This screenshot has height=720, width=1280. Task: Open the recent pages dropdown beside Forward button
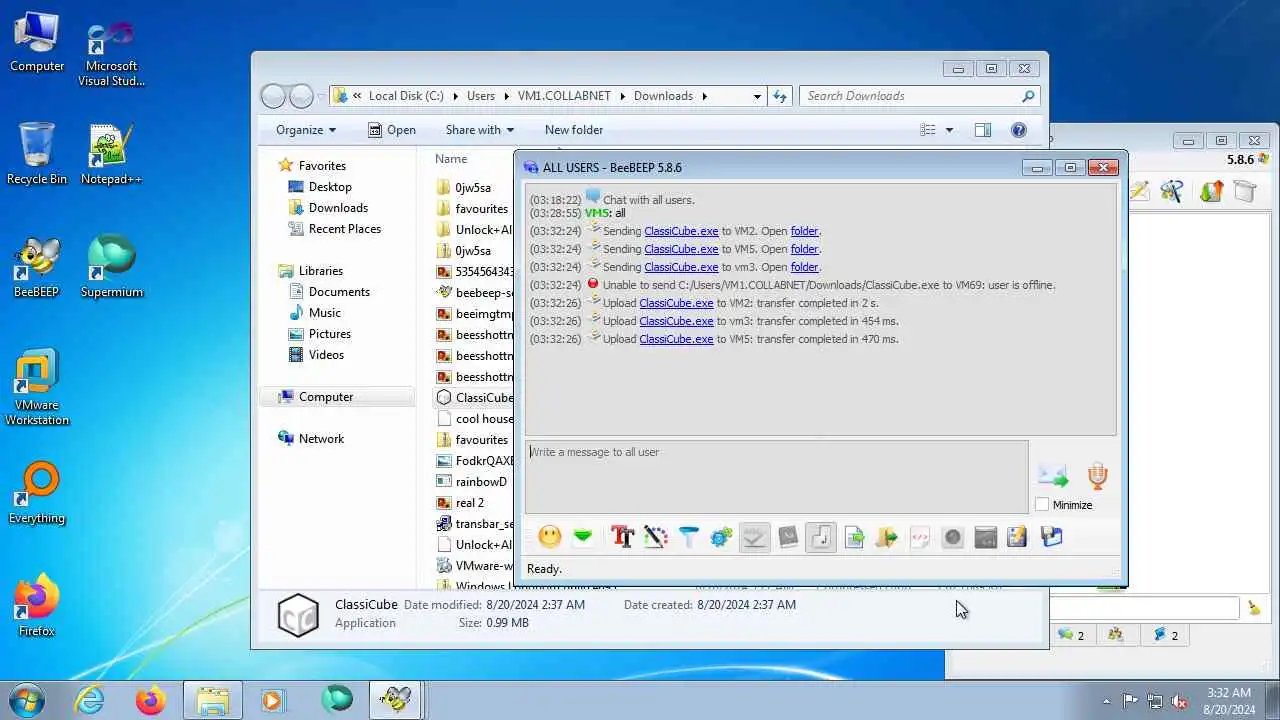tap(321, 96)
